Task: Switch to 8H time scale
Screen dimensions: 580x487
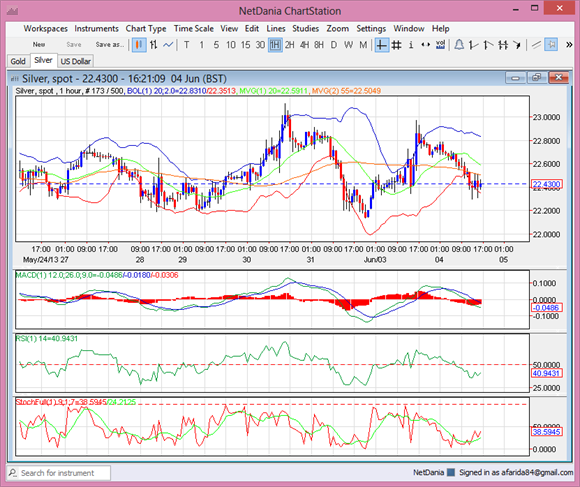Action: 319,45
